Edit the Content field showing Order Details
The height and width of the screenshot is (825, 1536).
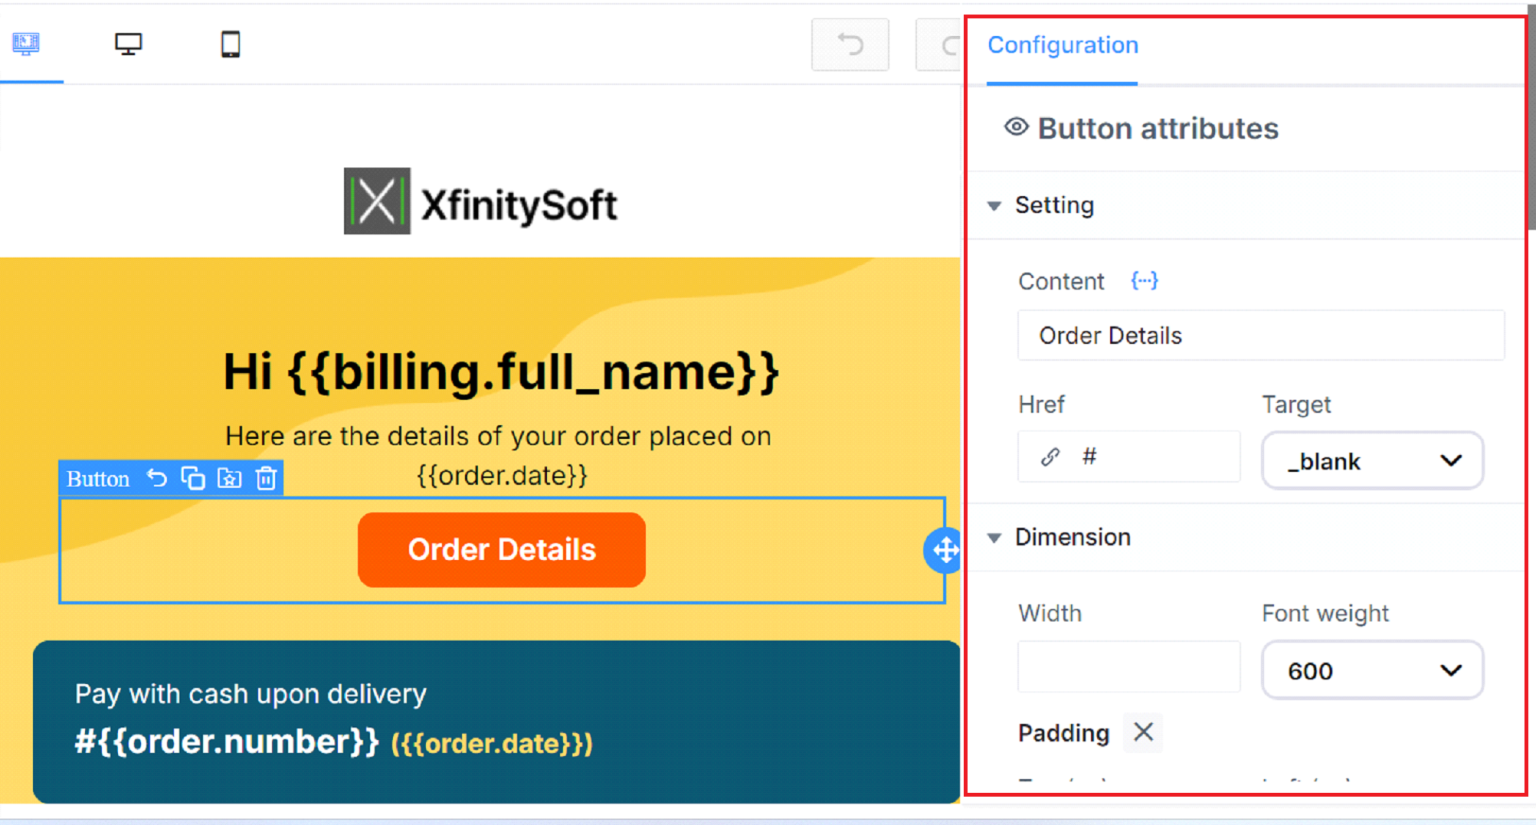(1260, 335)
